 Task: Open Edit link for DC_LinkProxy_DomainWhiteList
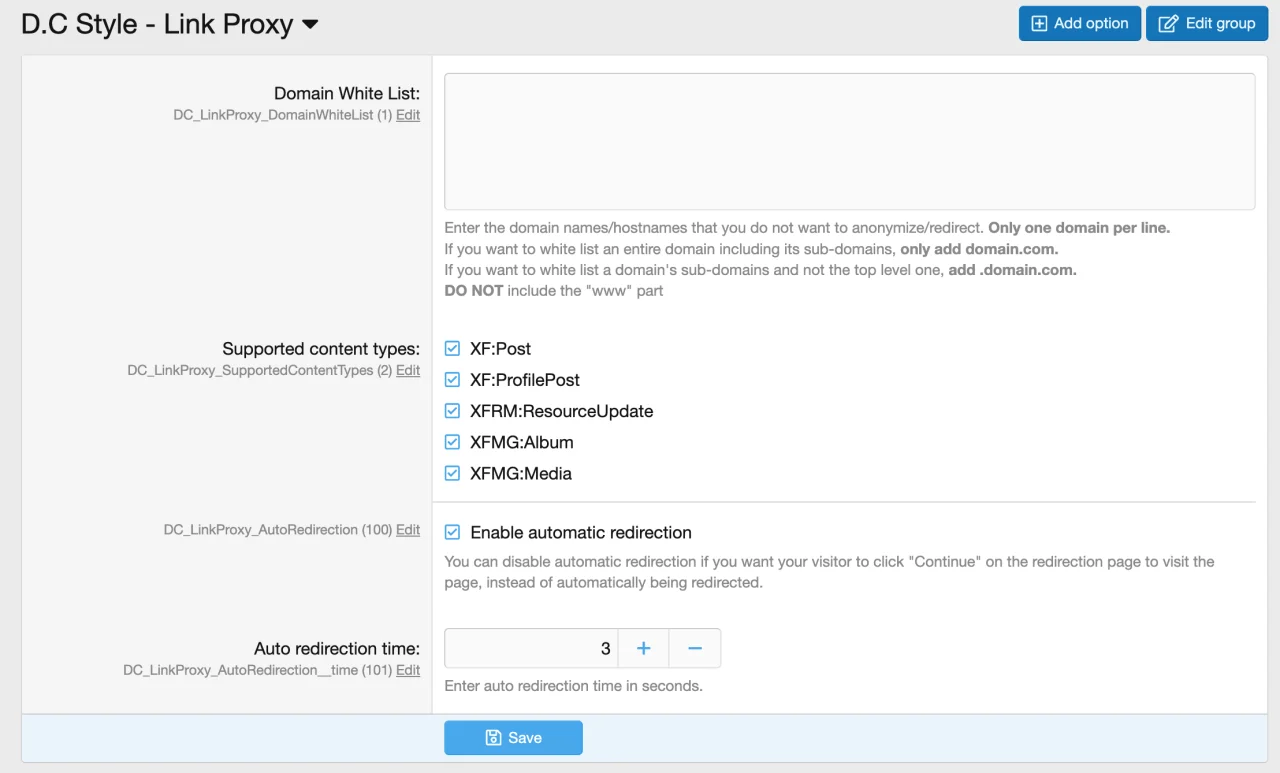[x=408, y=115]
